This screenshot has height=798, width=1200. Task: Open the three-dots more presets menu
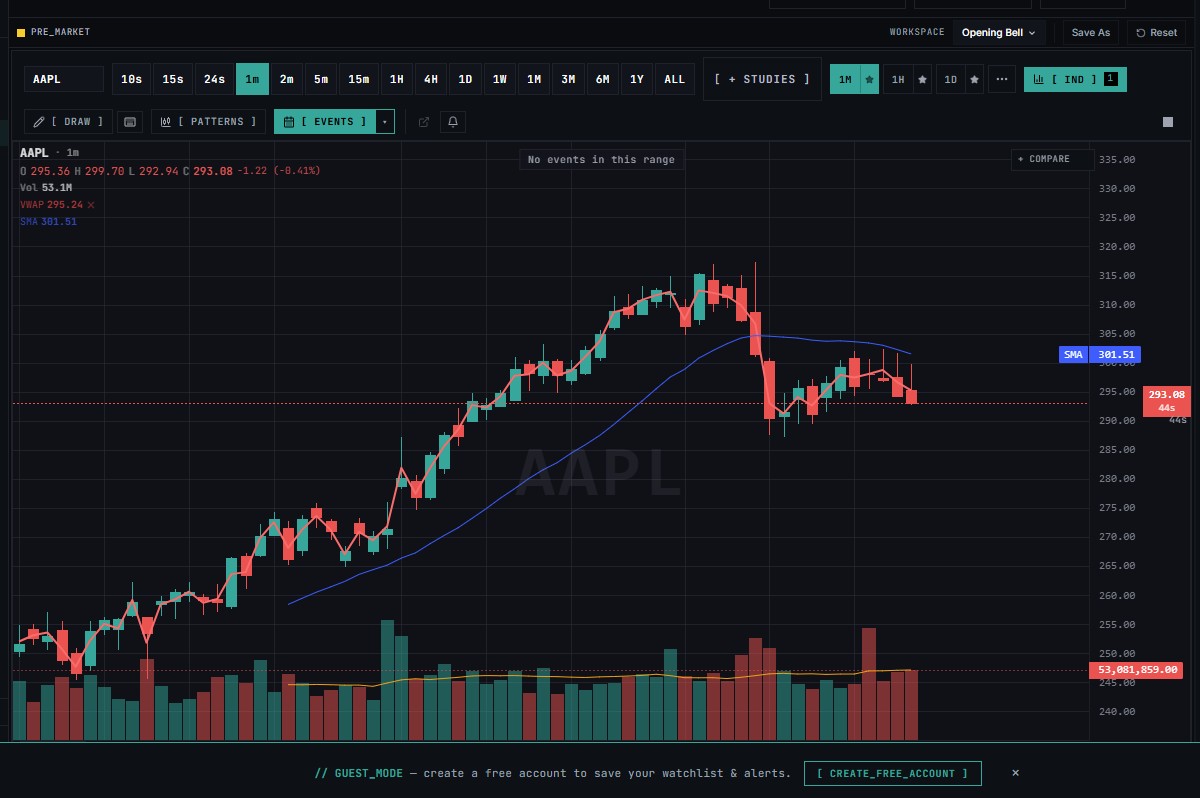tap(1002, 79)
